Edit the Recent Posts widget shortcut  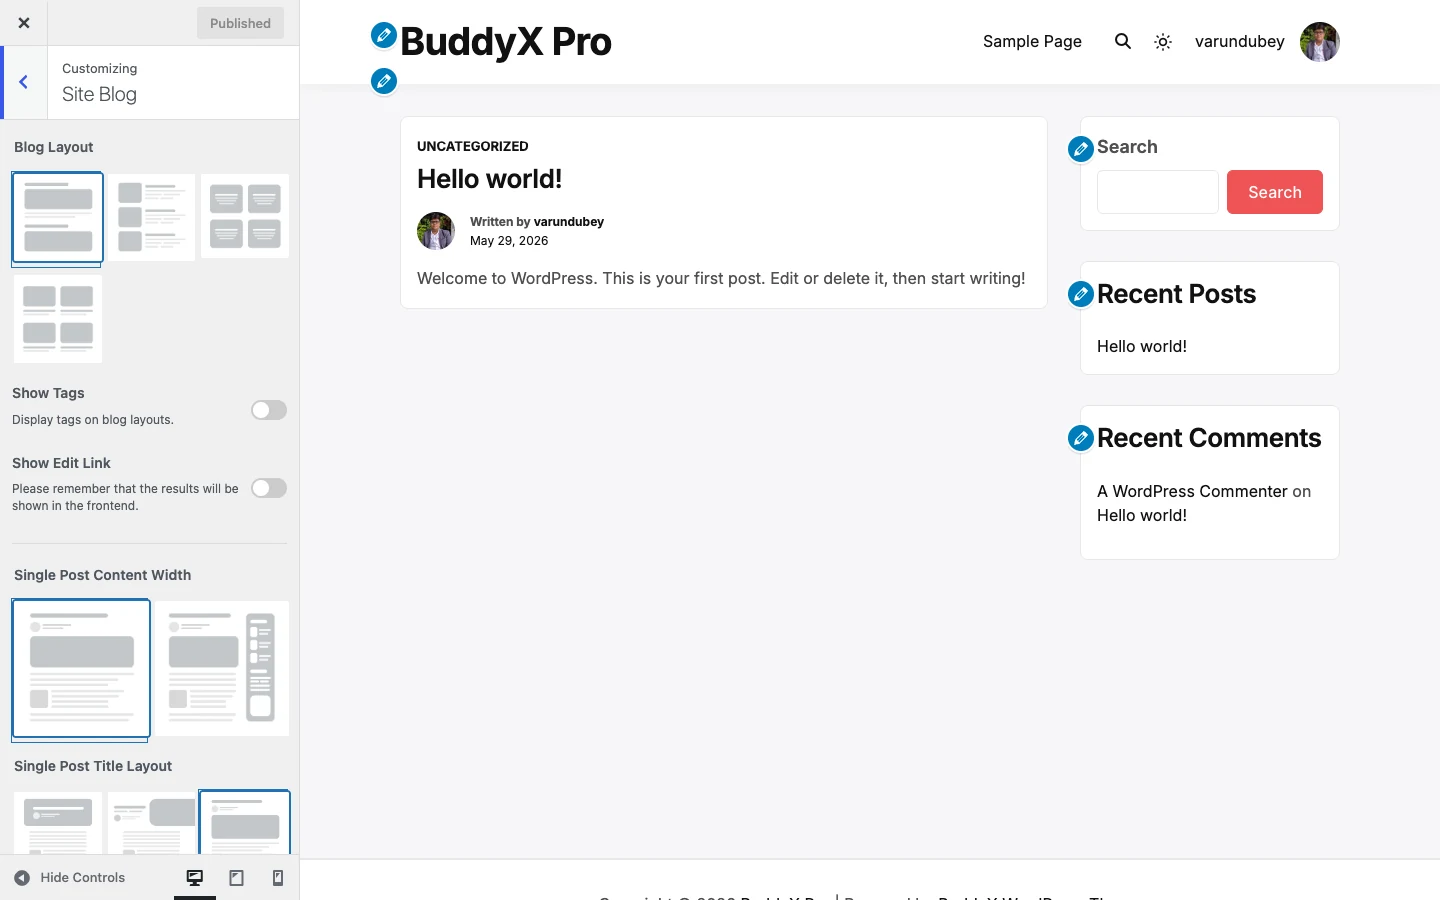point(1081,294)
